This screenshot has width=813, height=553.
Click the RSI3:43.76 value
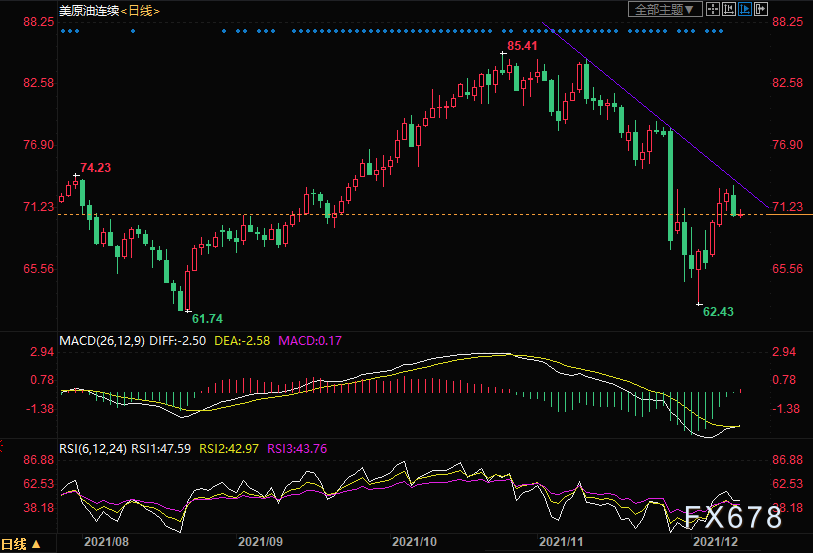pos(297,448)
